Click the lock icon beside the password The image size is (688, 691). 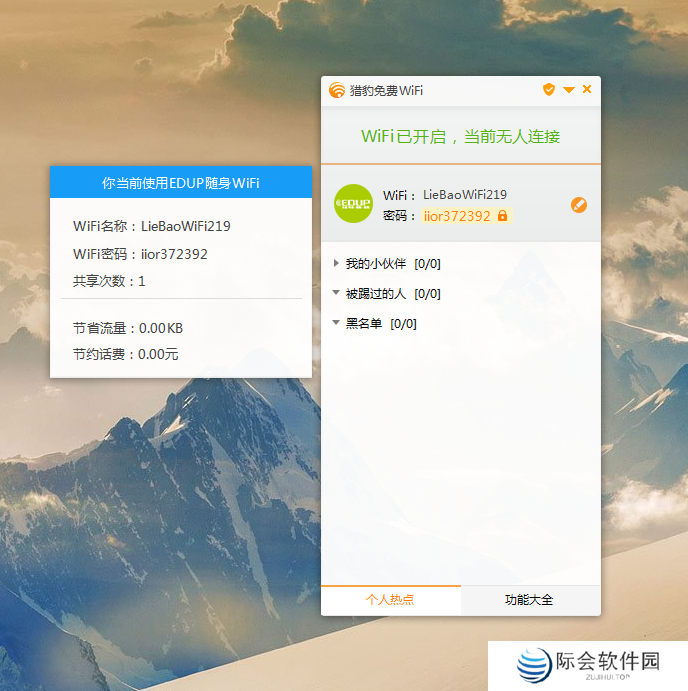(x=502, y=215)
